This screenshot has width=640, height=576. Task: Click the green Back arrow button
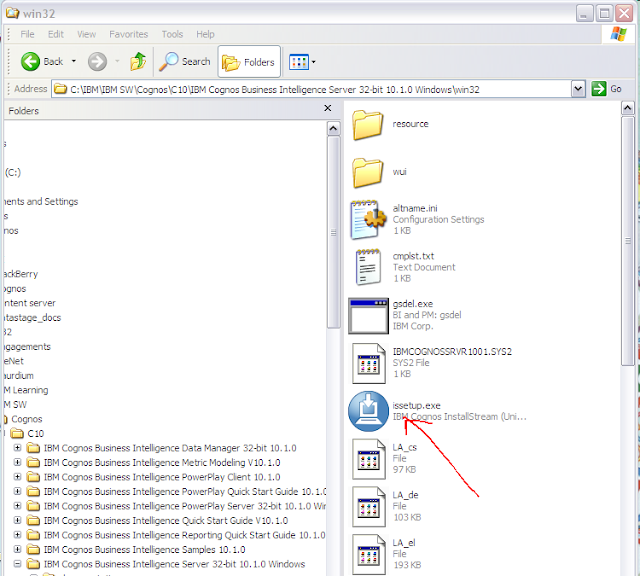pos(31,62)
